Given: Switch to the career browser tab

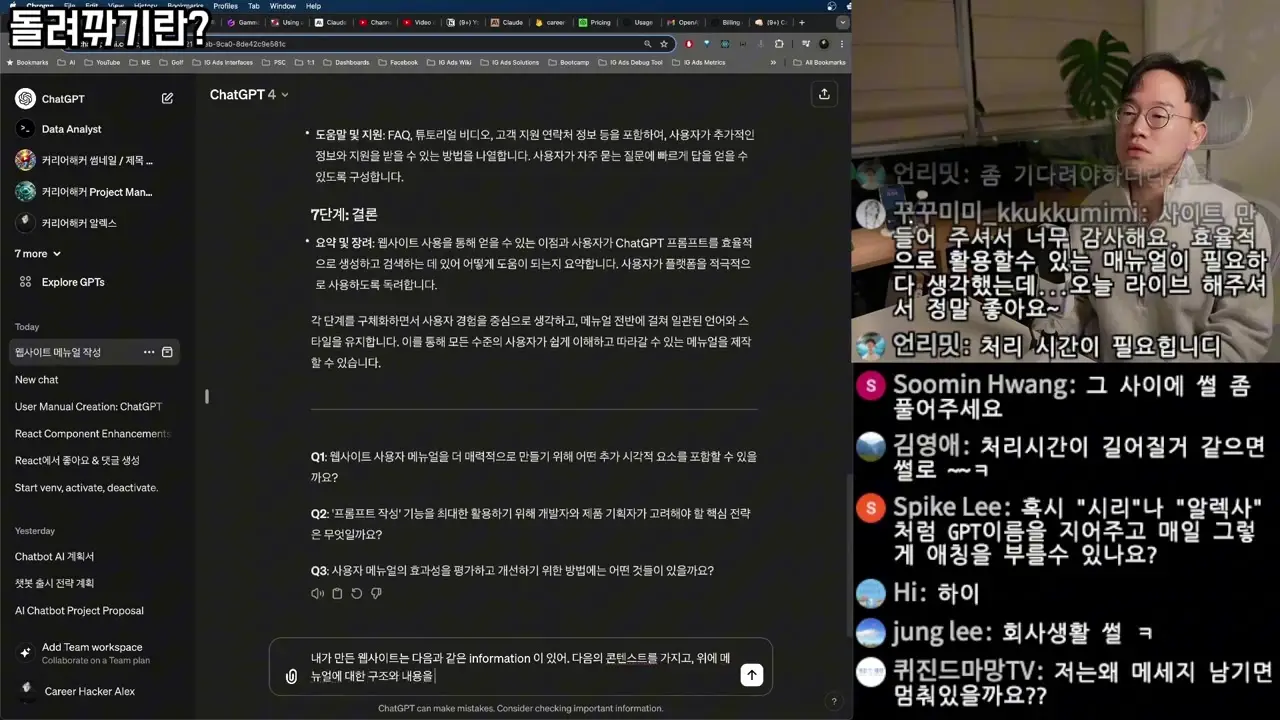Looking at the screenshot, I should 551,22.
